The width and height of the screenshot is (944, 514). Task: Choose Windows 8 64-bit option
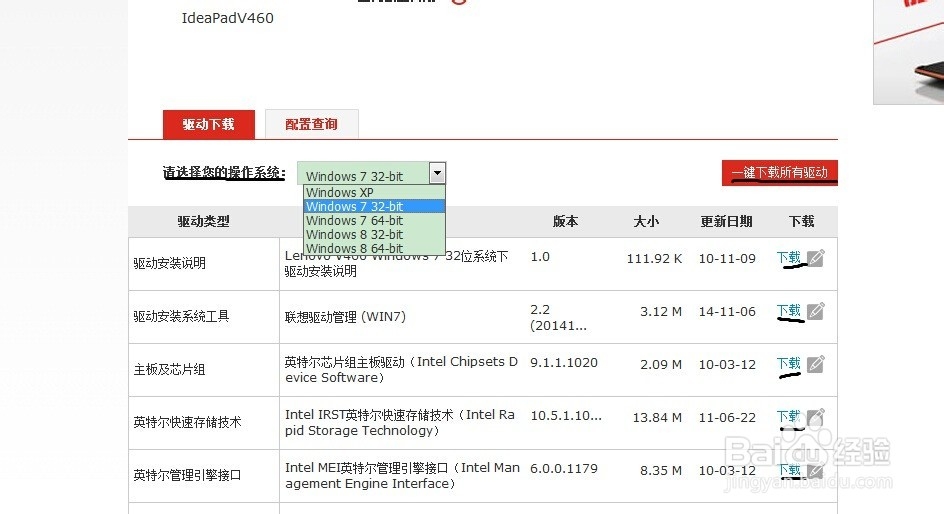(x=374, y=248)
